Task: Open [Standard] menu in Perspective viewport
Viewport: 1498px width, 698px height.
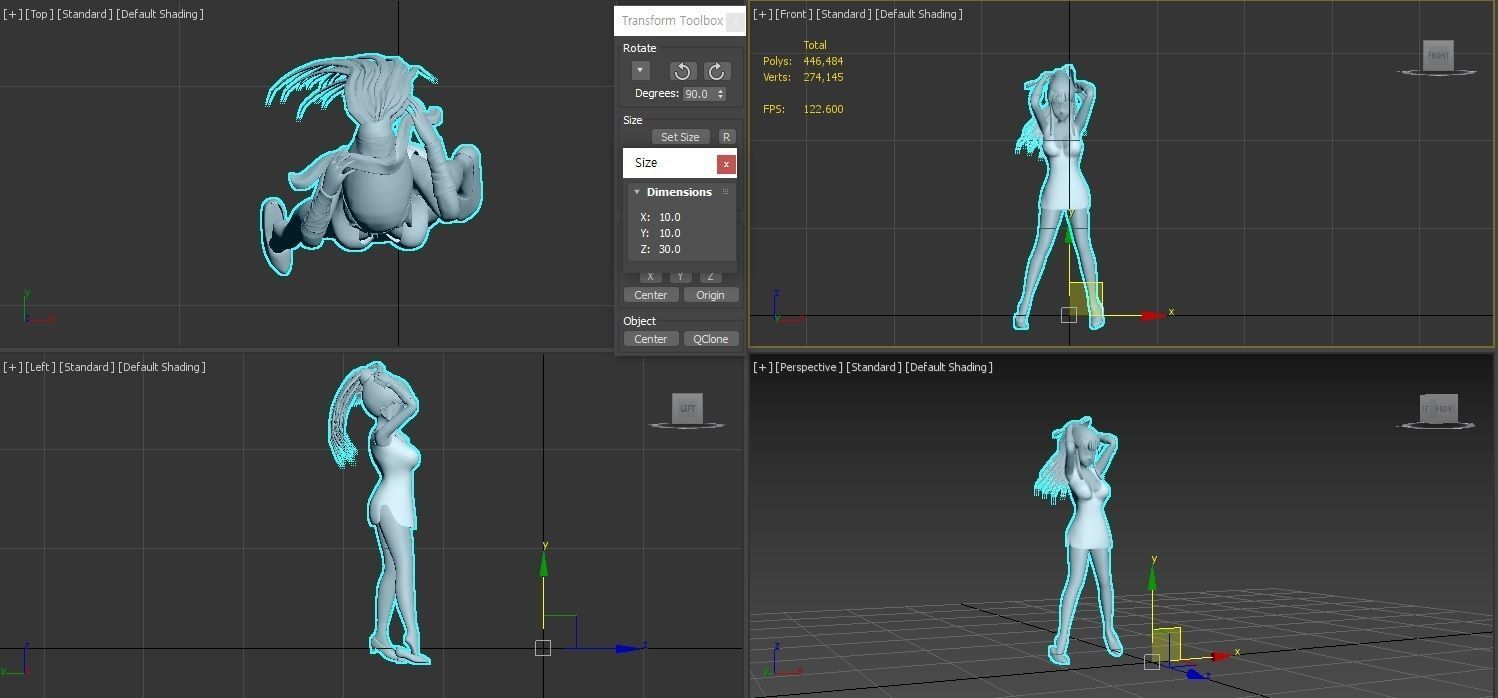Action: tap(874, 367)
